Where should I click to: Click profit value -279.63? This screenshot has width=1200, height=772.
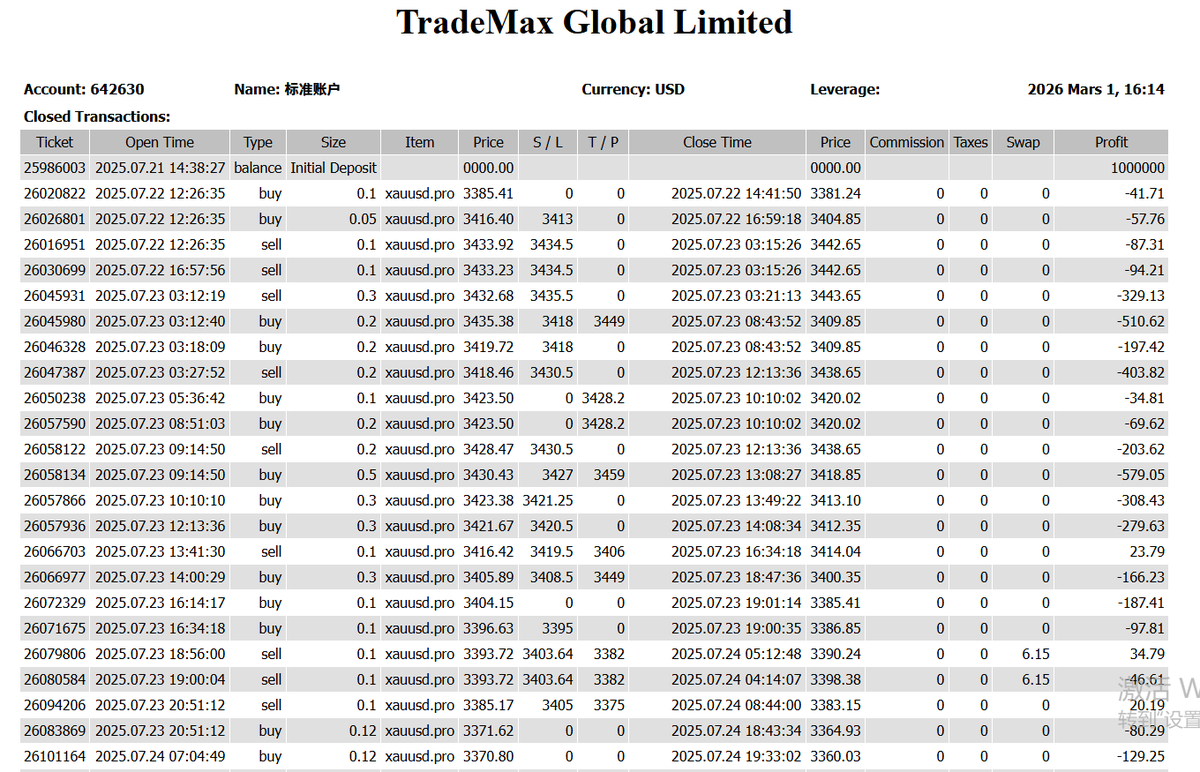[x=1141, y=526]
